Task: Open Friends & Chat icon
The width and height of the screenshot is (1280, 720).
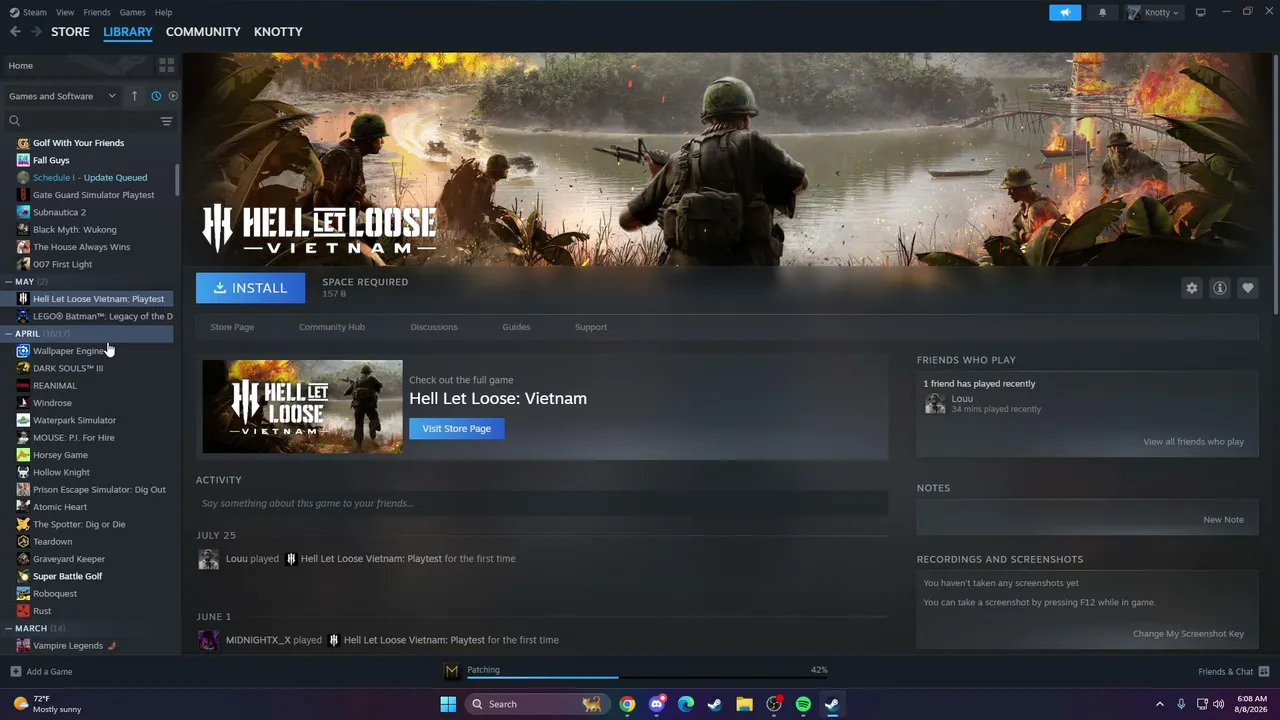Action: click(1264, 671)
